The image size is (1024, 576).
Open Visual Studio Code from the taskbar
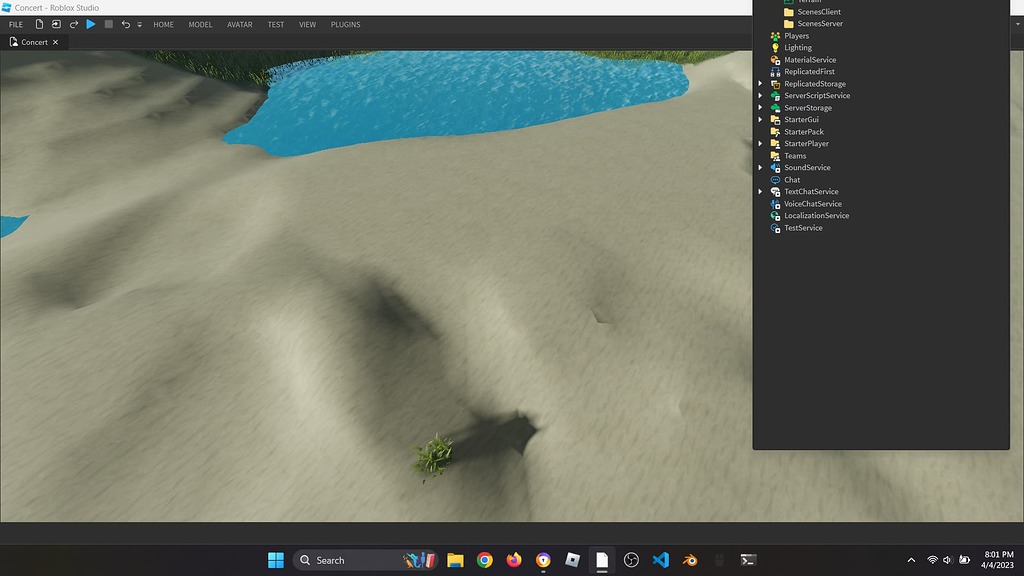pyautogui.click(x=663, y=560)
